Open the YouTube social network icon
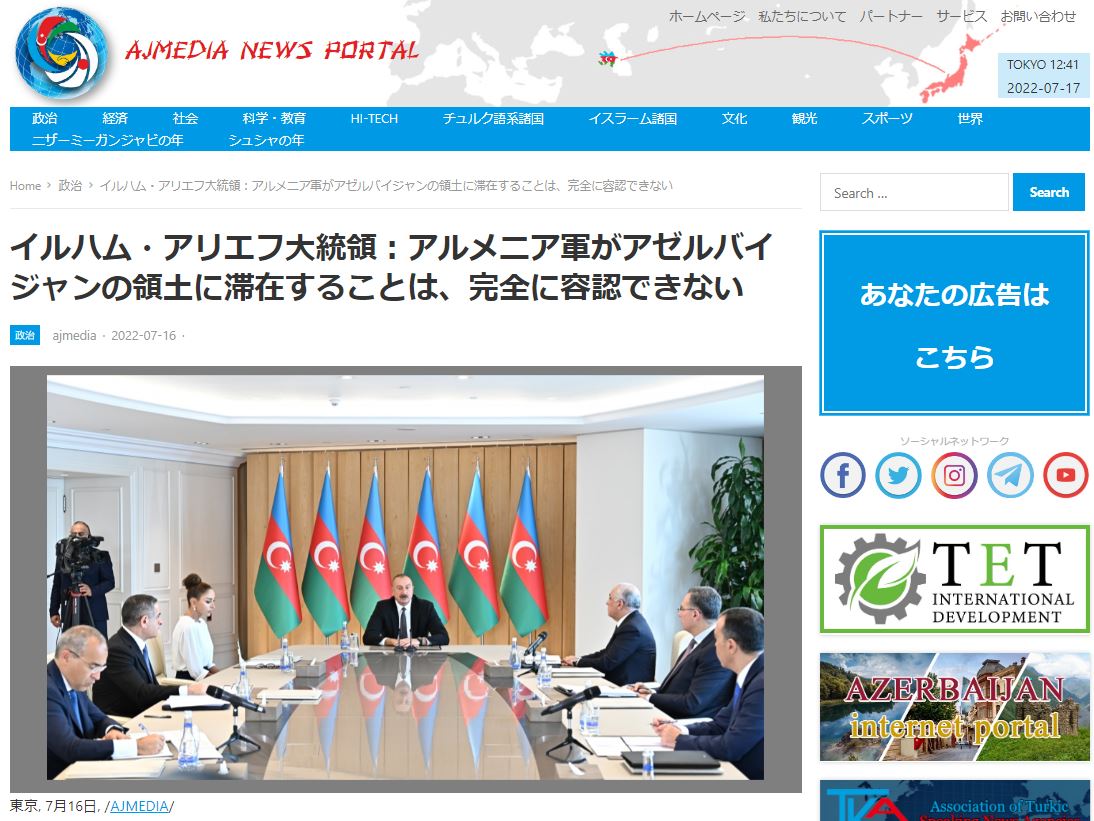Viewport: 1094px width, 821px height. [x=1065, y=476]
